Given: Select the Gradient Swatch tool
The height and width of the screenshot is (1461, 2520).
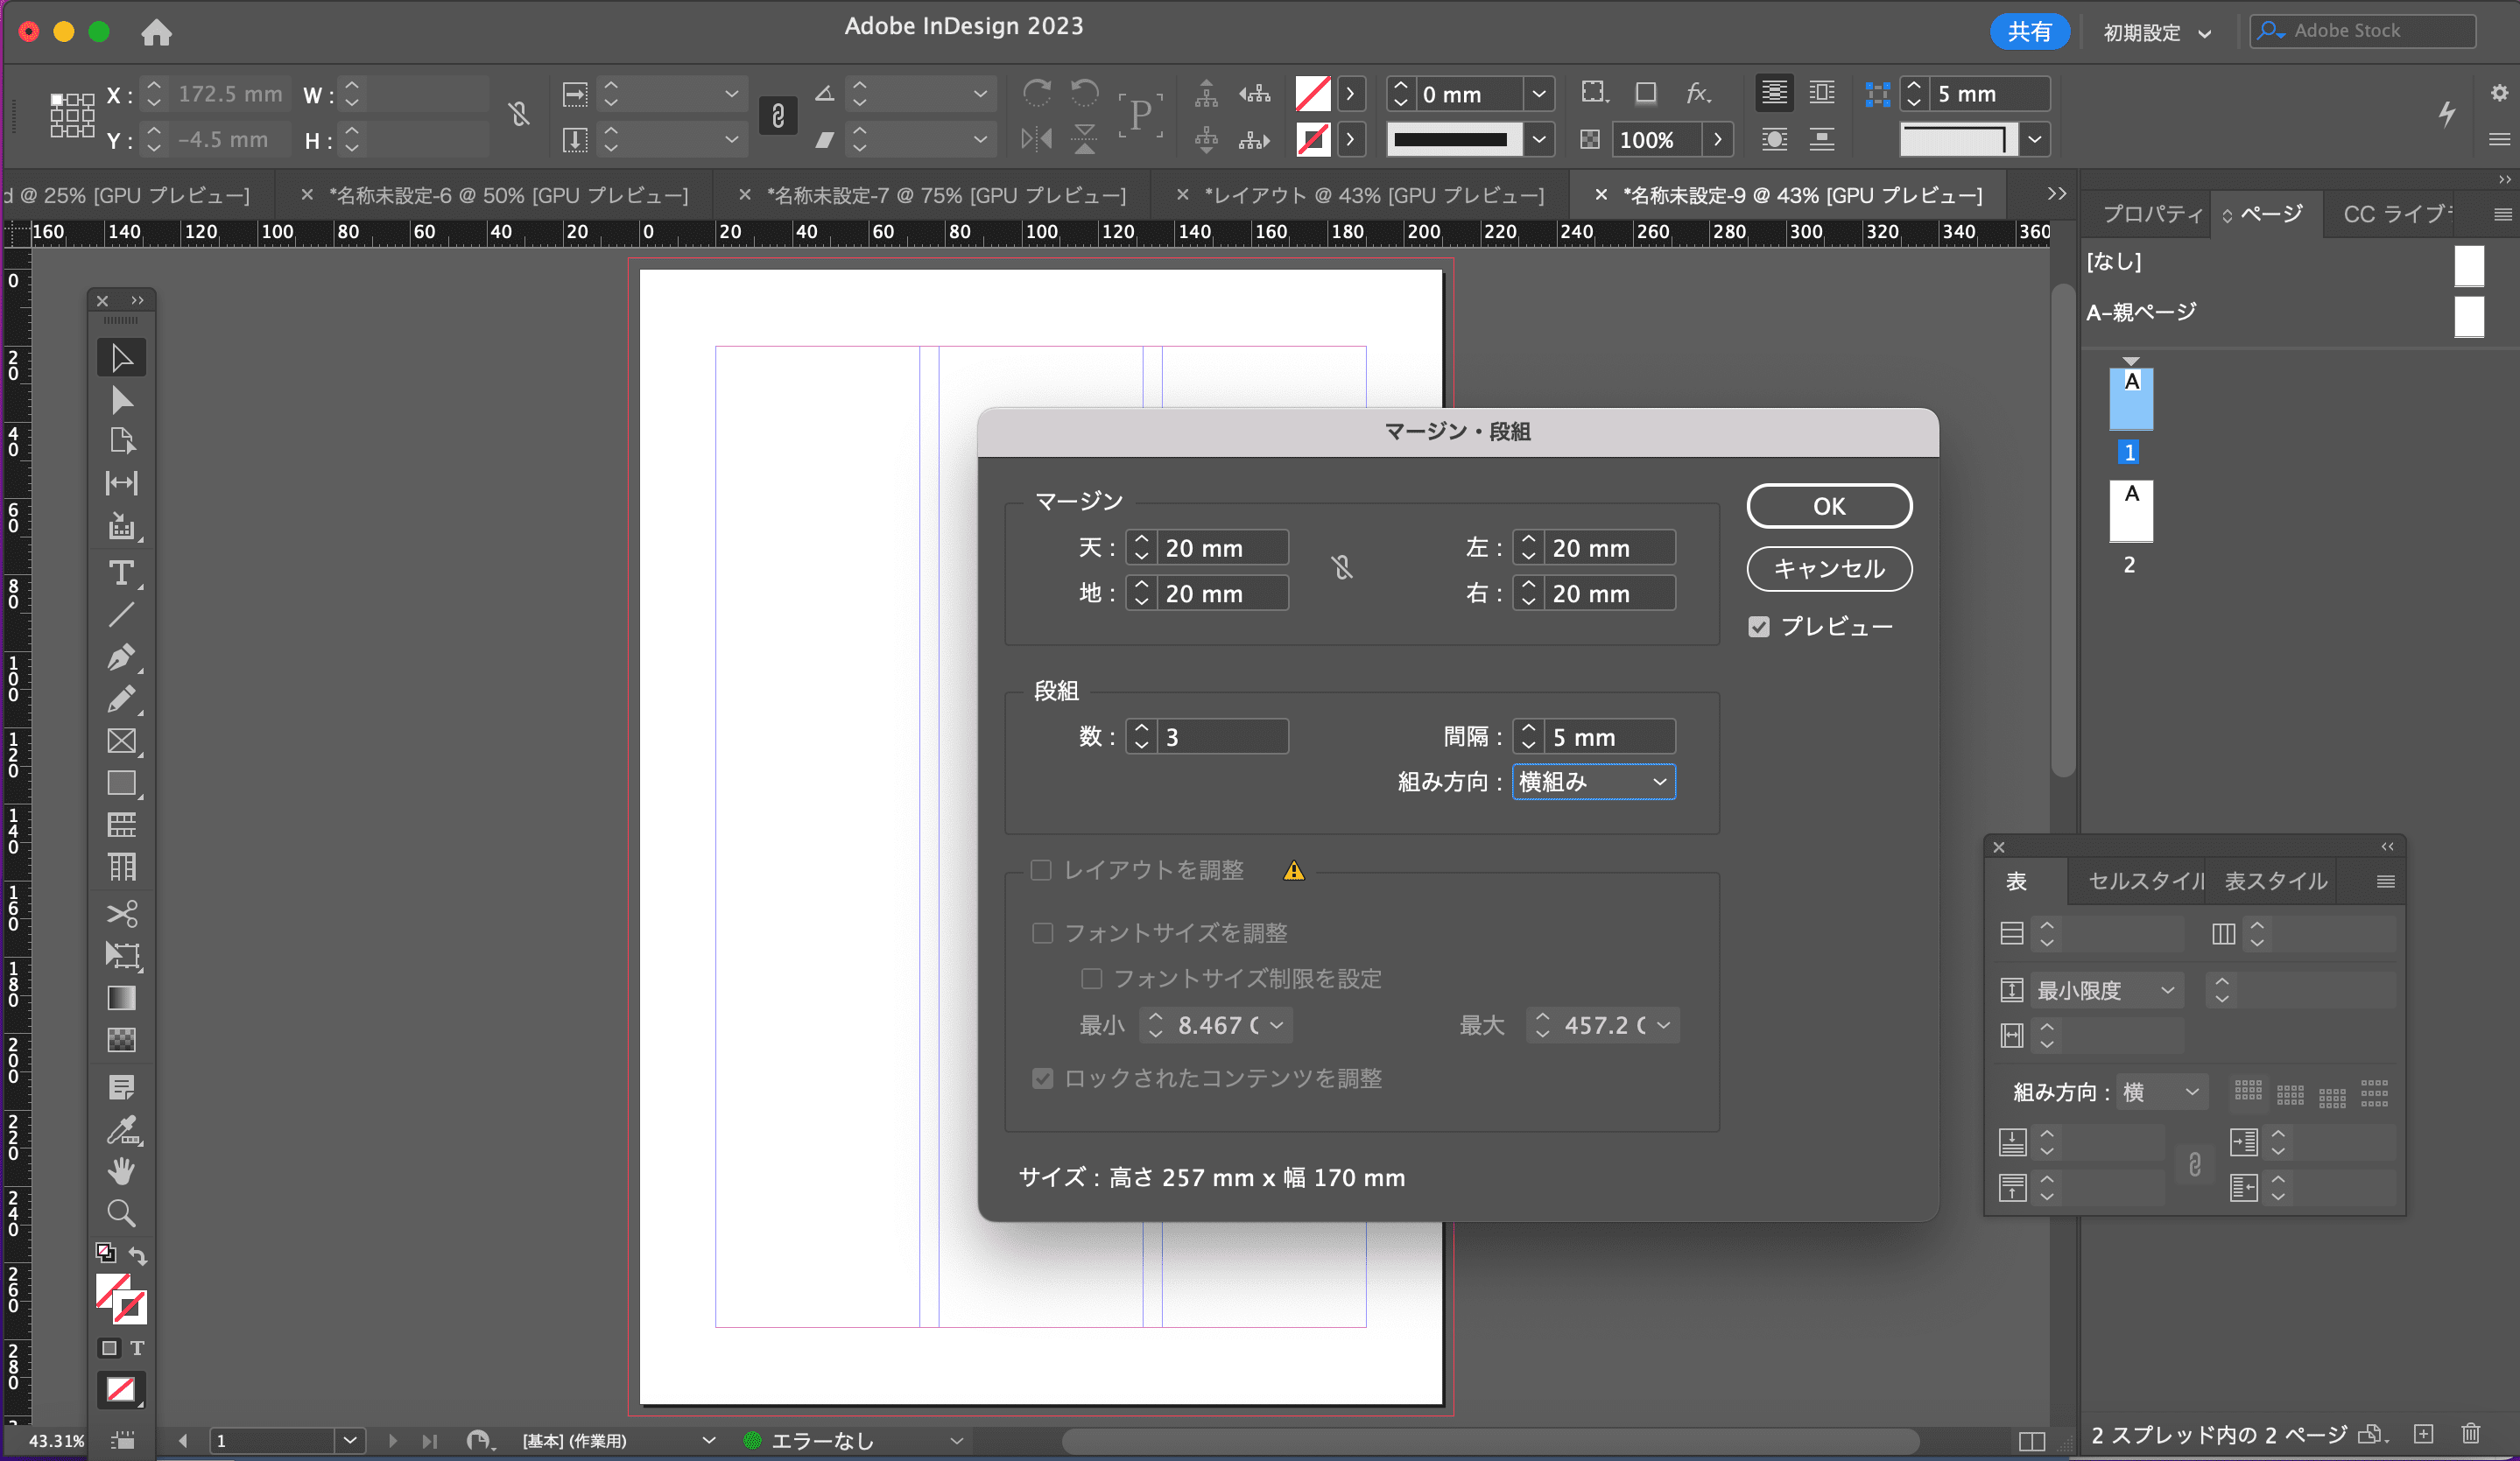Looking at the screenshot, I should [122, 998].
